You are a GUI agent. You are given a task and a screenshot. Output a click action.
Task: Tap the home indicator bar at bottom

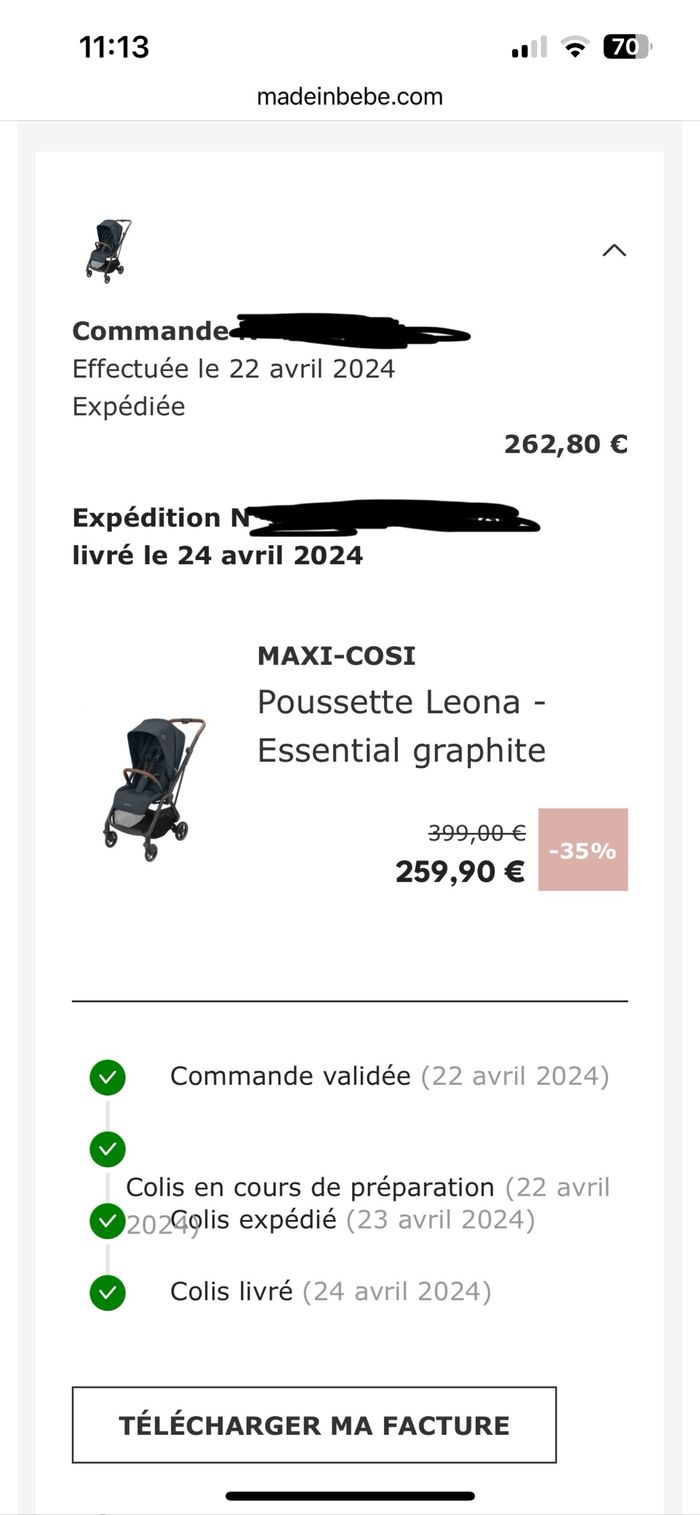click(x=350, y=1496)
